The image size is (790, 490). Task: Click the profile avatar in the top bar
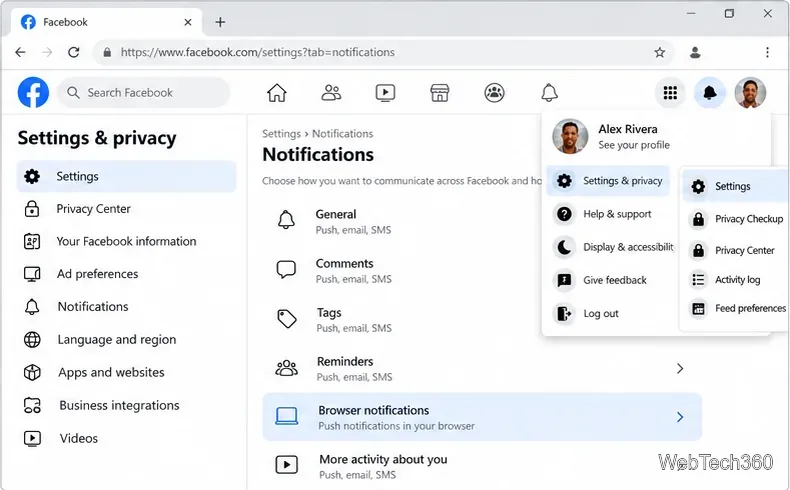click(x=750, y=93)
